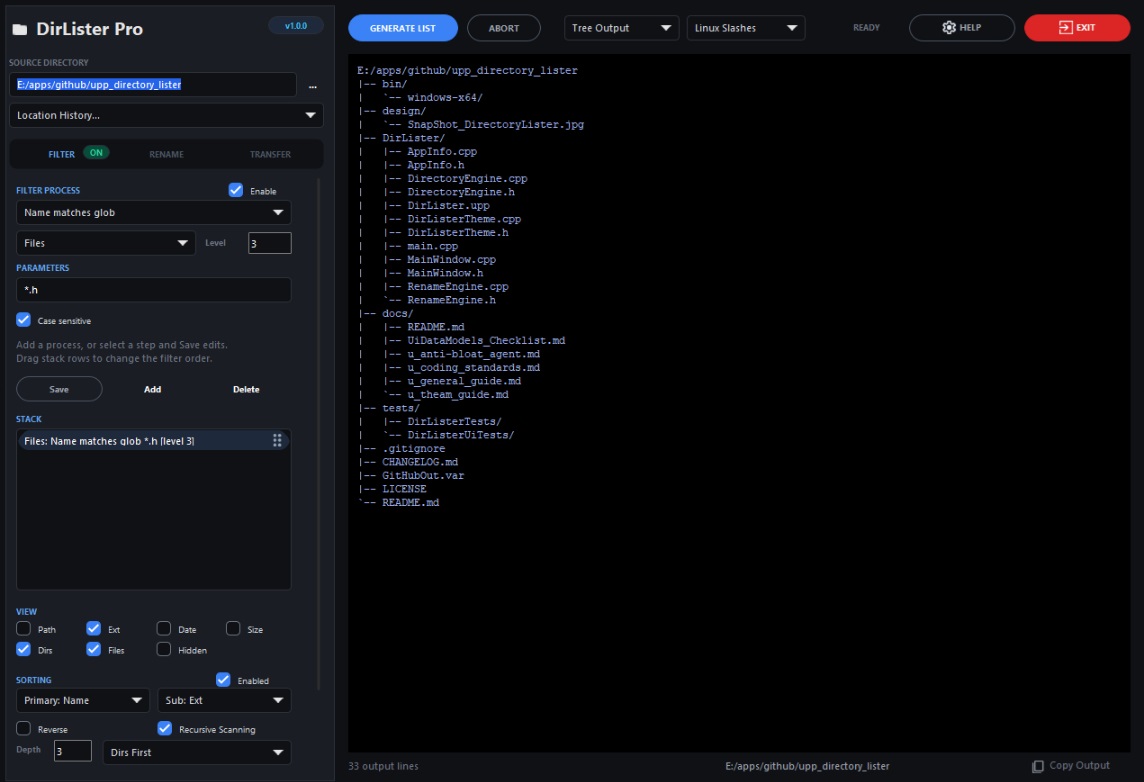This screenshot has height=782, width=1144.
Task: Open the Name matches glob dropdown
Action: point(153,212)
